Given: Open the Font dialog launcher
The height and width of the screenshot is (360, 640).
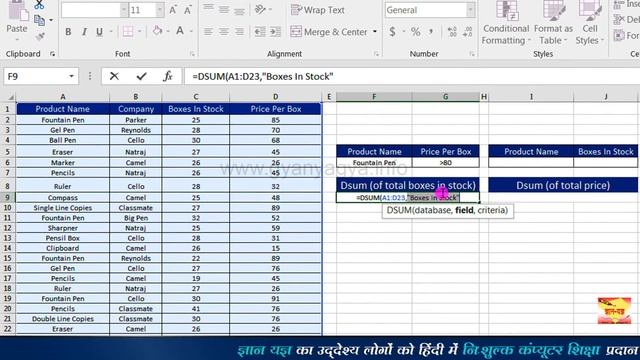Looking at the screenshot, I should point(192,54).
